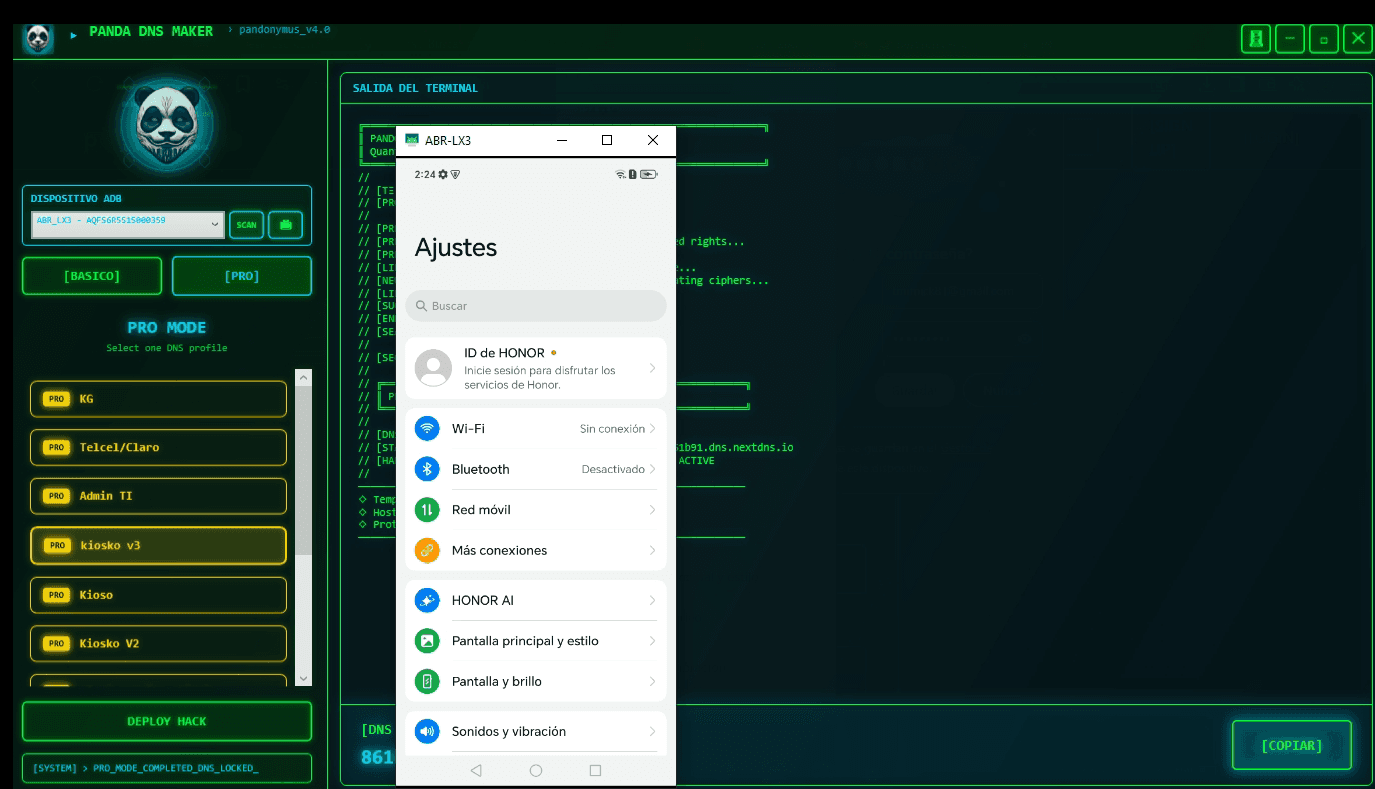
Task: Open the ADB device dropdown
Action: tap(128, 224)
